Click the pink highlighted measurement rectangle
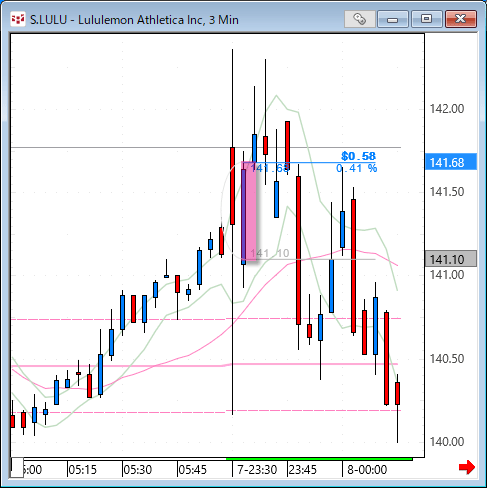487x488 pixels. (249, 211)
